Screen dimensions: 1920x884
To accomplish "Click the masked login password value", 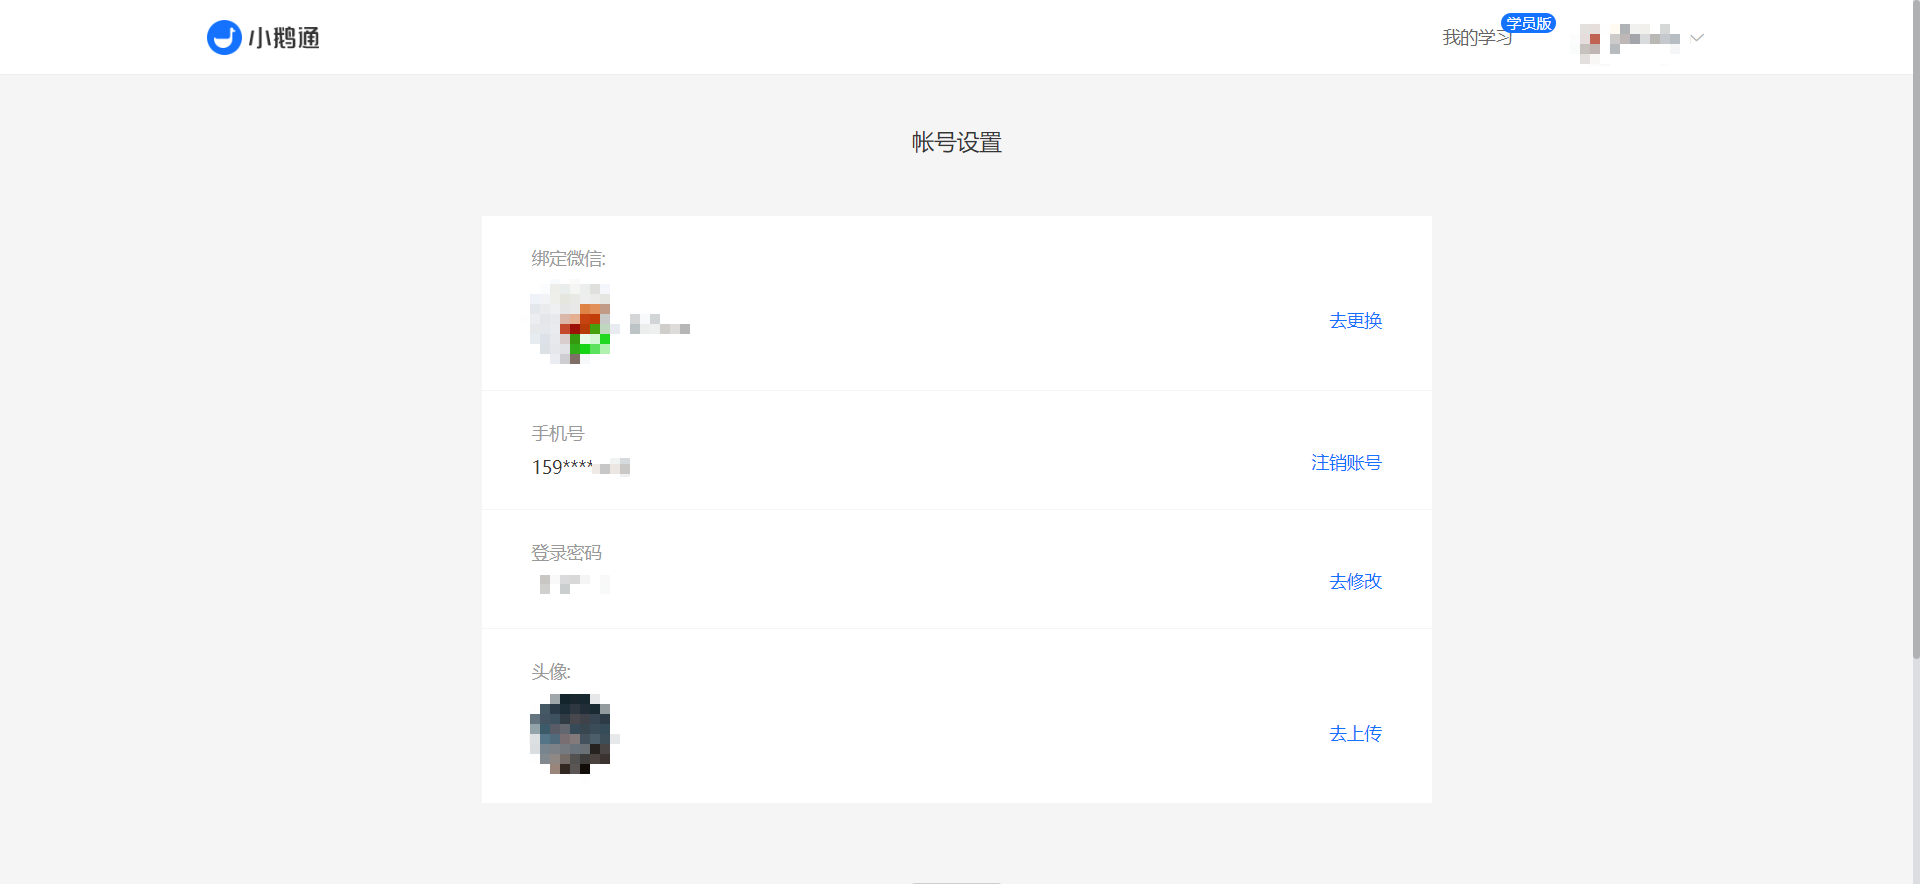I will 574,584.
